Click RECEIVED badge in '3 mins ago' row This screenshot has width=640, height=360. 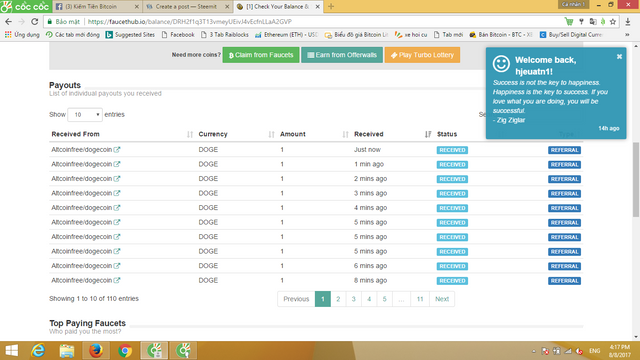pos(452,193)
